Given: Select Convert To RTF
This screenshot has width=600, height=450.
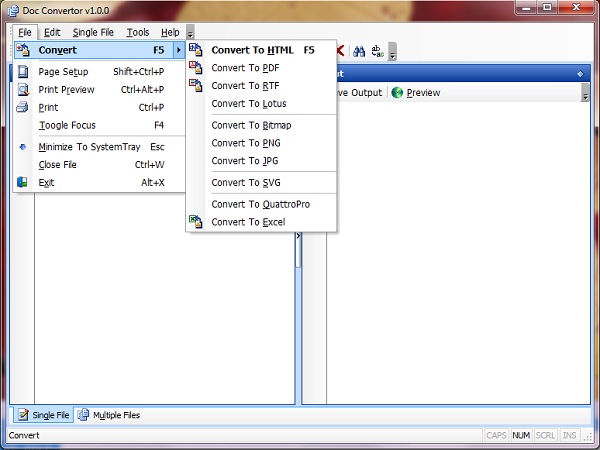Looking at the screenshot, I should [261, 85].
